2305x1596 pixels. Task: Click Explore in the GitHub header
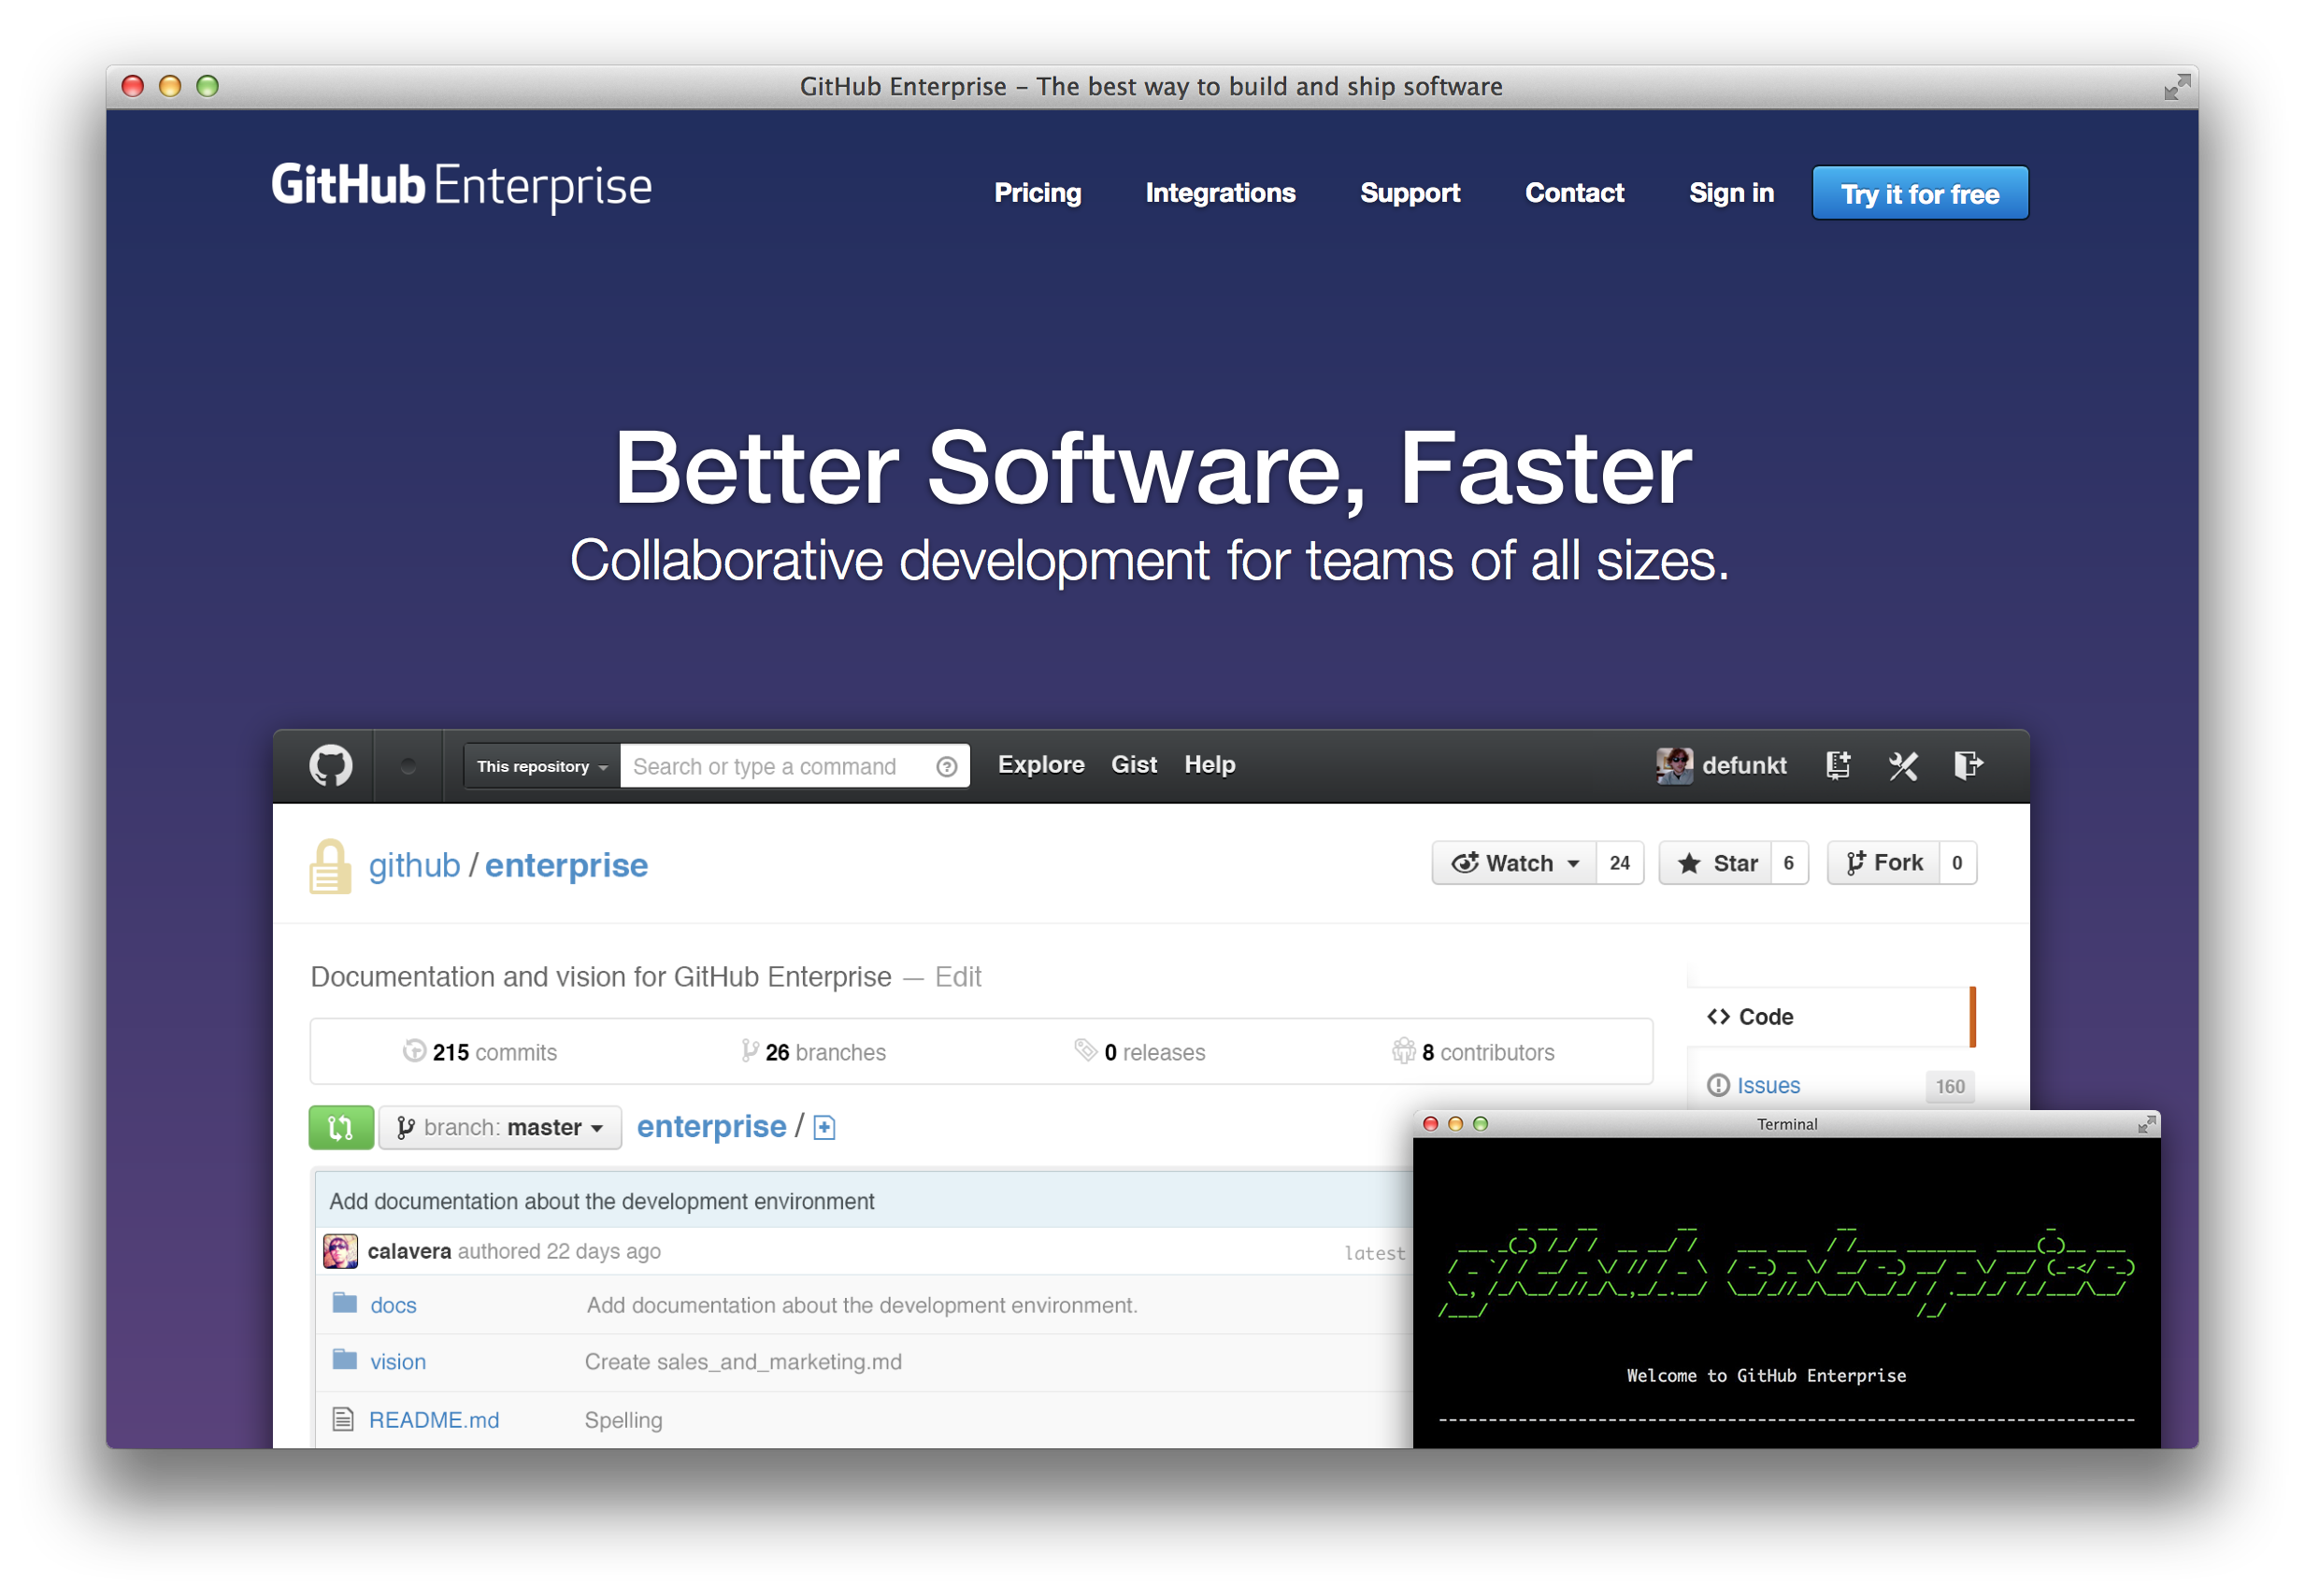pos(1041,765)
